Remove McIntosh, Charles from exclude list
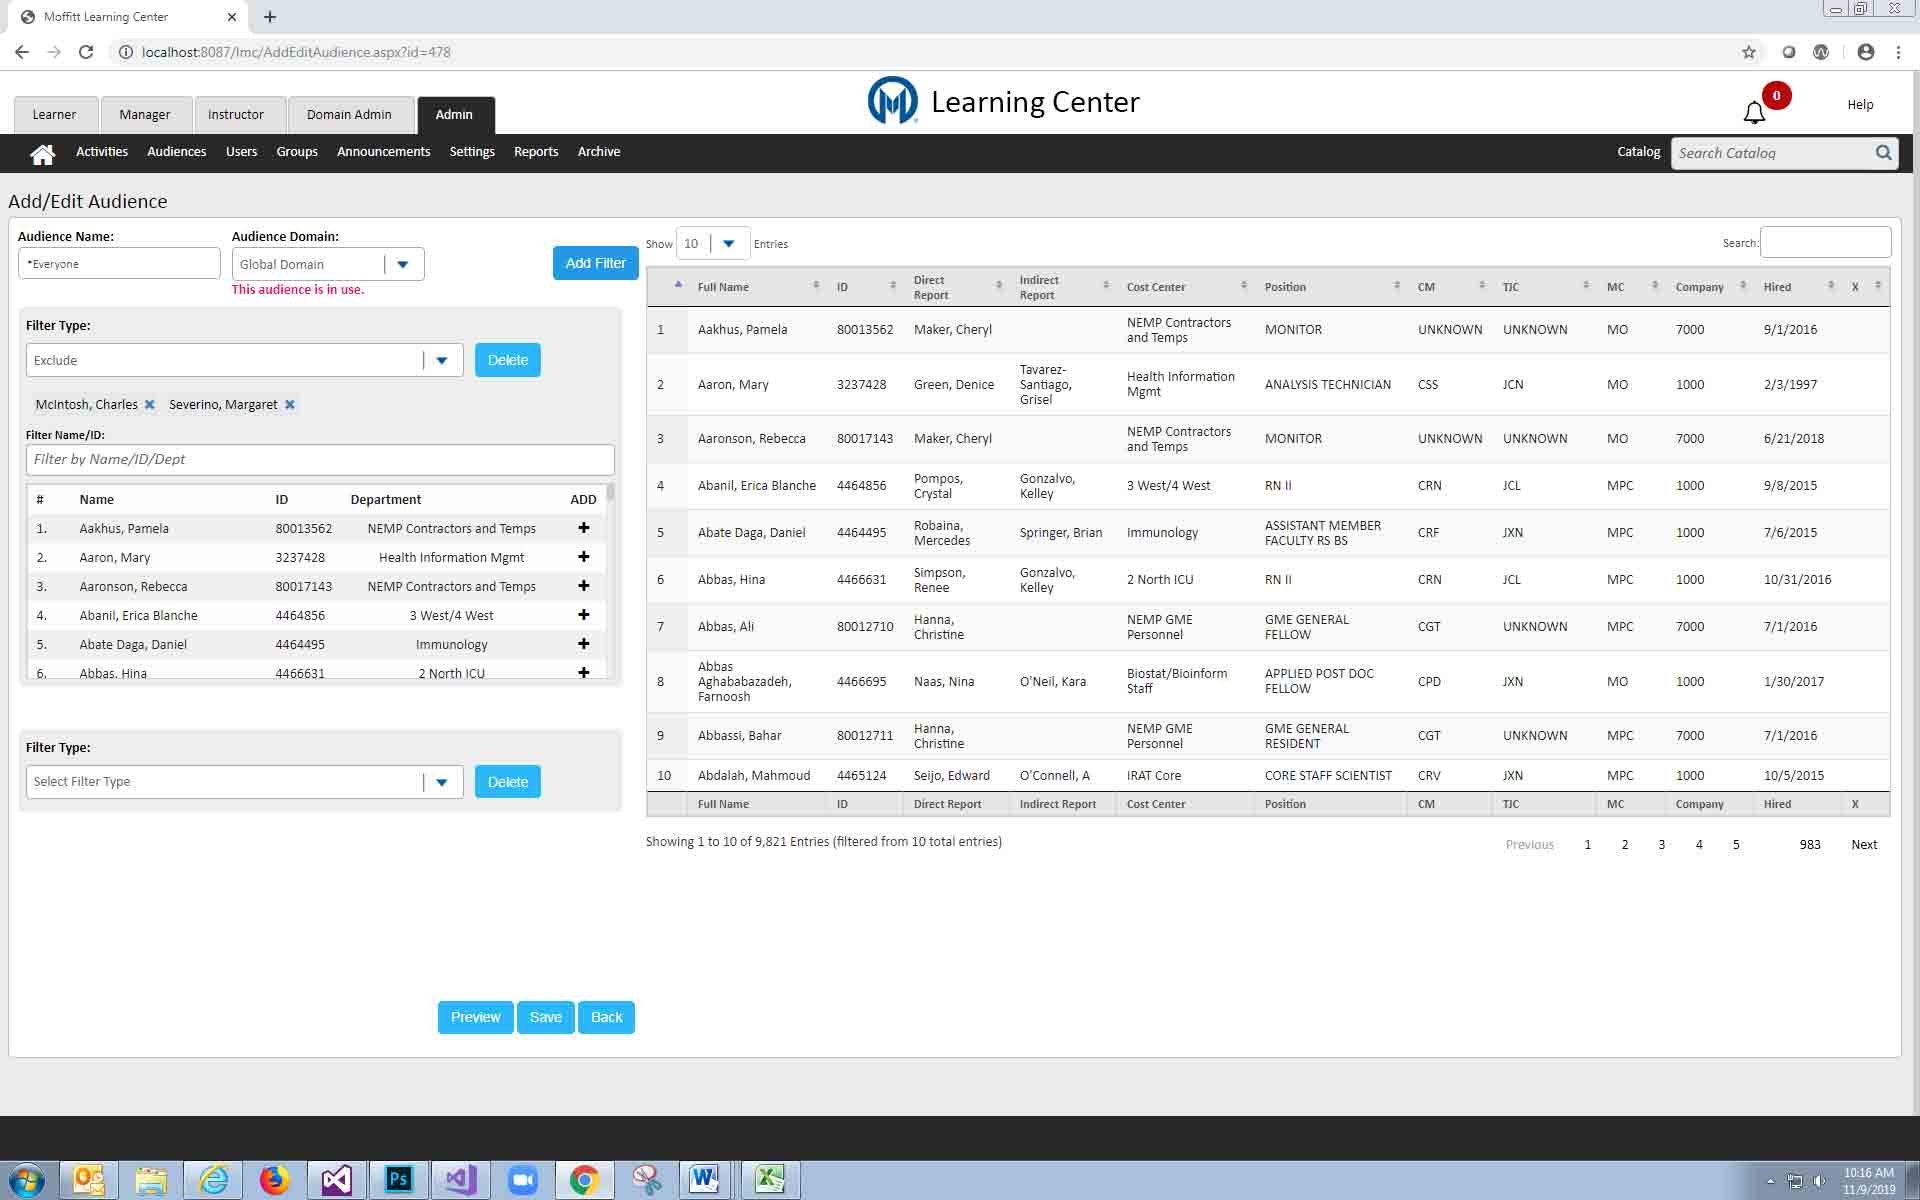 pyautogui.click(x=150, y=405)
